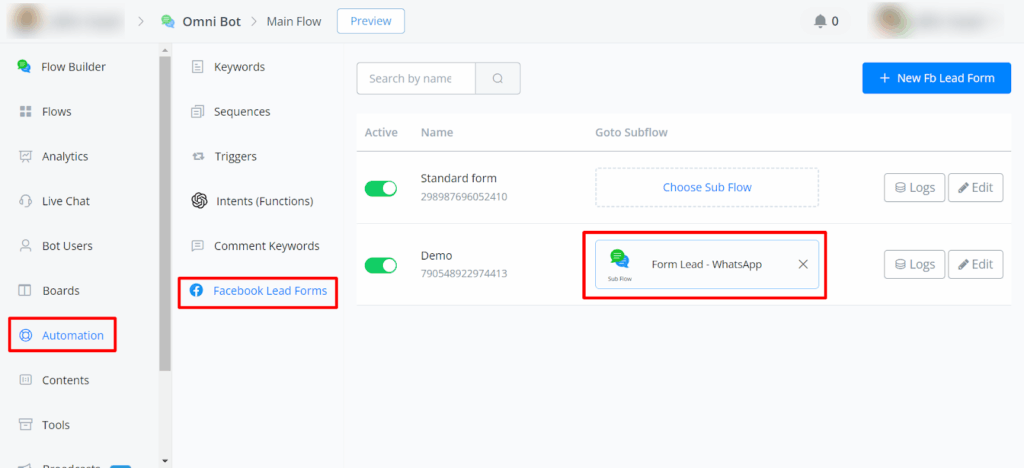Edit the Standard form entry
This screenshot has width=1024, height=468.
tap(975, 187)
